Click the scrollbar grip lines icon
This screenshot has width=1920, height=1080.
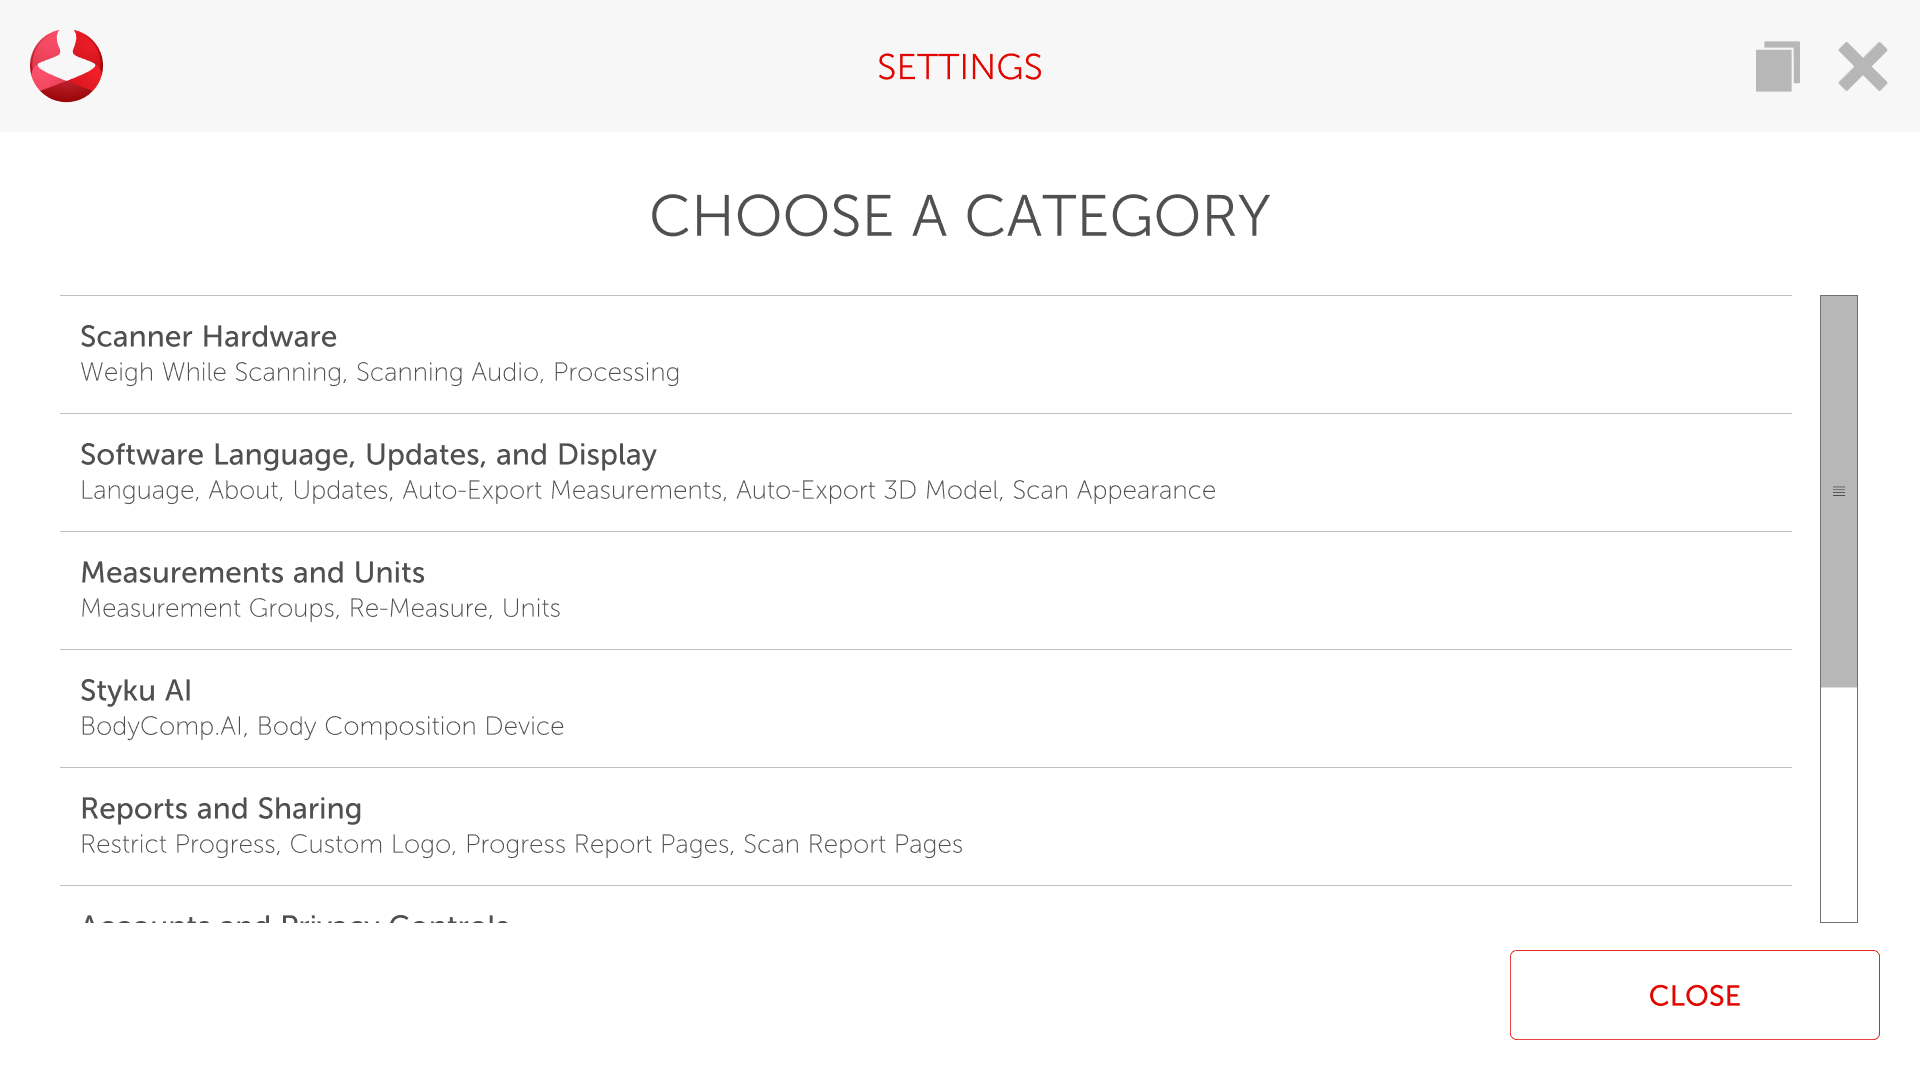[x=1838, y=491]
